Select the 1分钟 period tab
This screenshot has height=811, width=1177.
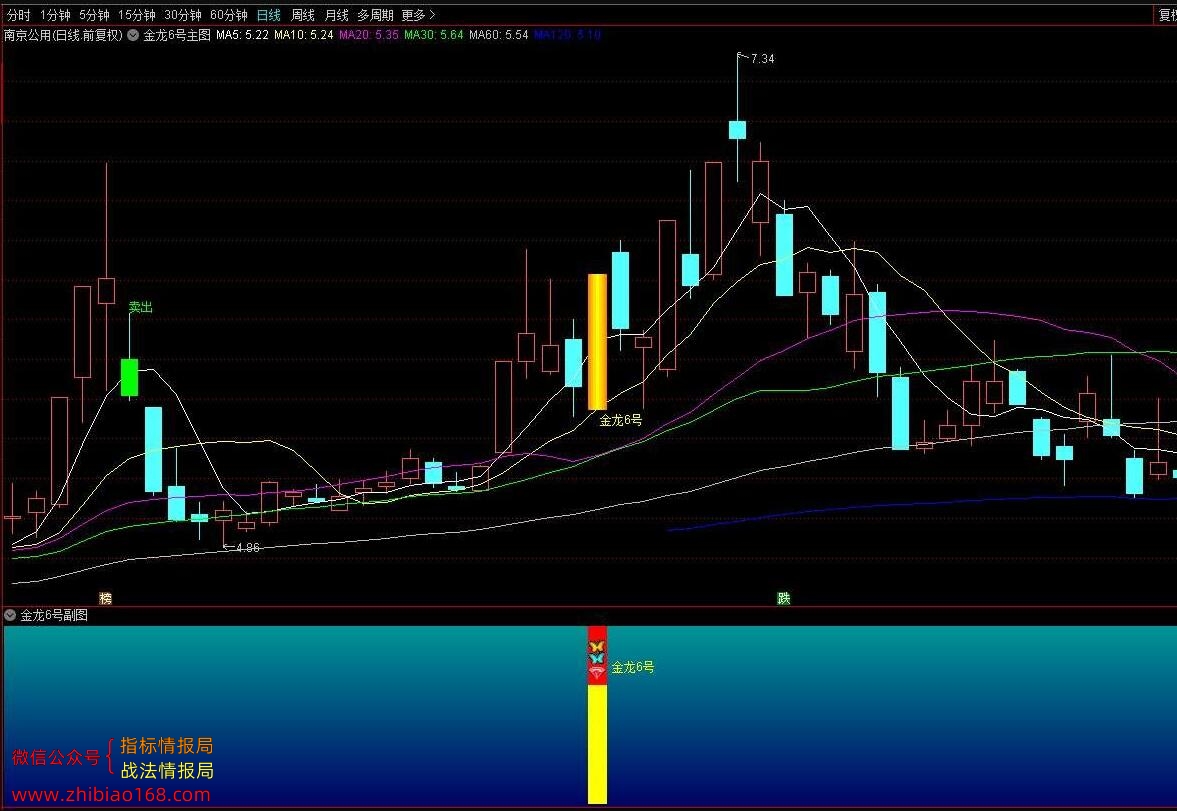click(x=55, y=15)
